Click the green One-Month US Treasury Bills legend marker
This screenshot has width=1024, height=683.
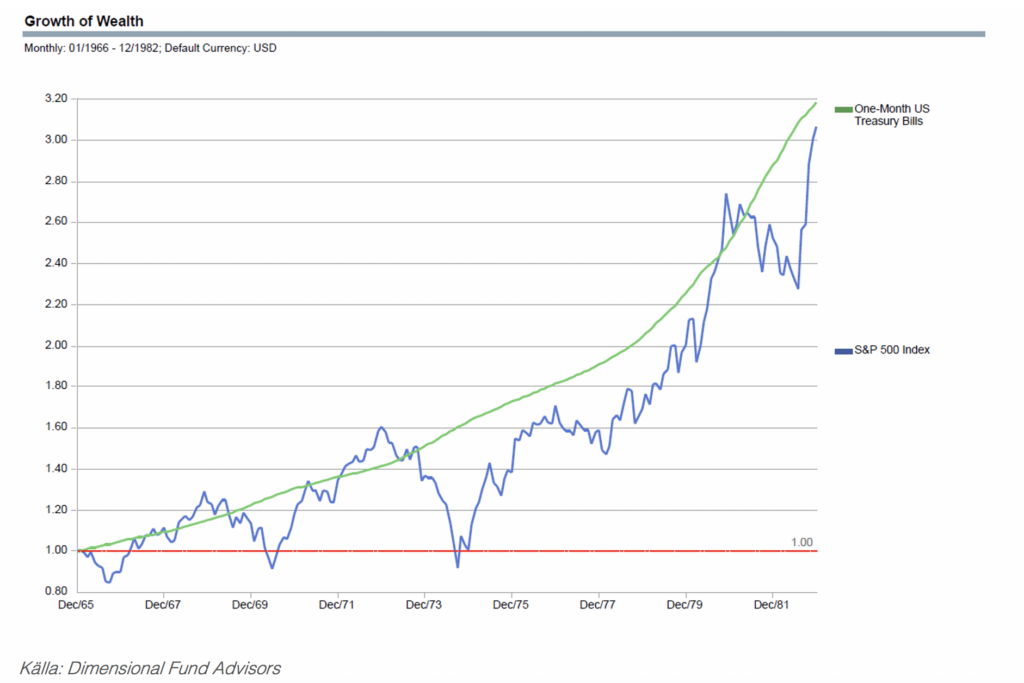(839, 108)
